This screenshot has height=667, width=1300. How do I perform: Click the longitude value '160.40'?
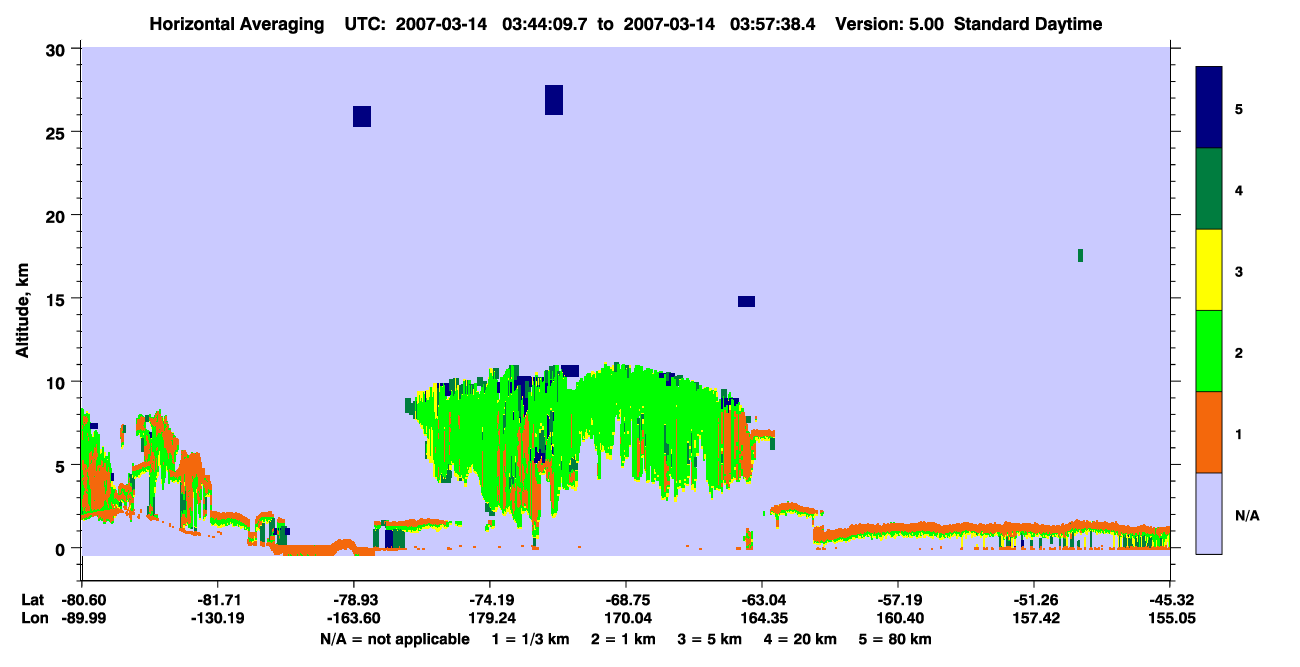click(x=898, y=618)
